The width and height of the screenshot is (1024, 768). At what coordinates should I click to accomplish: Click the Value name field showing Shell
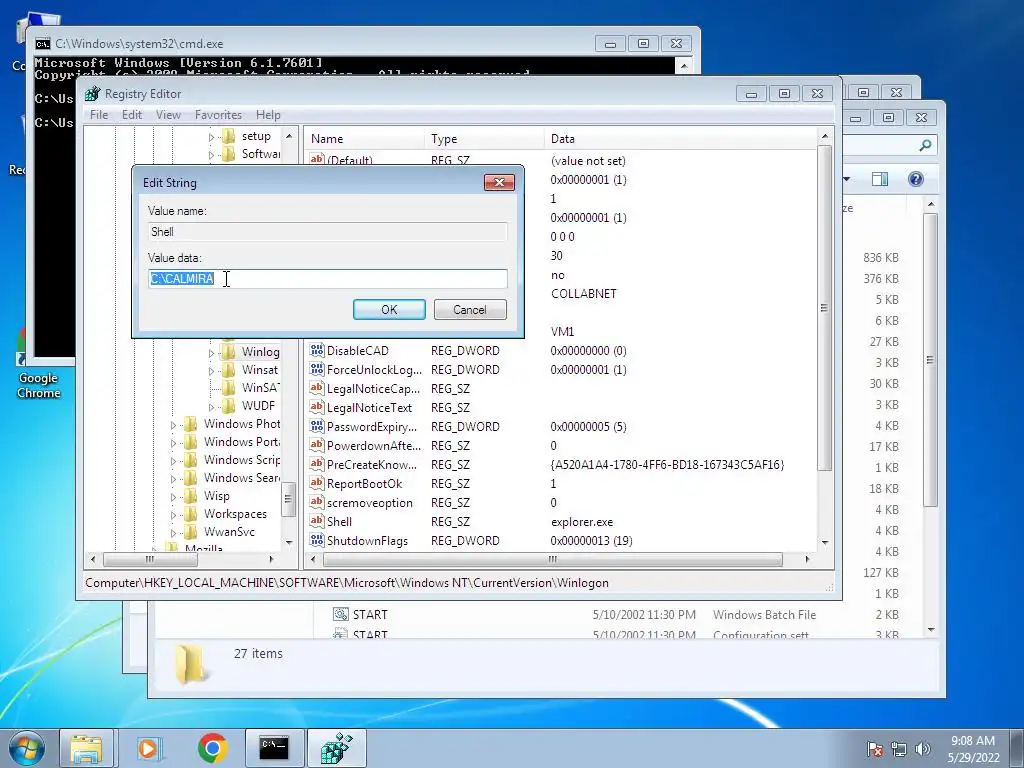click(x=327, y=232)
